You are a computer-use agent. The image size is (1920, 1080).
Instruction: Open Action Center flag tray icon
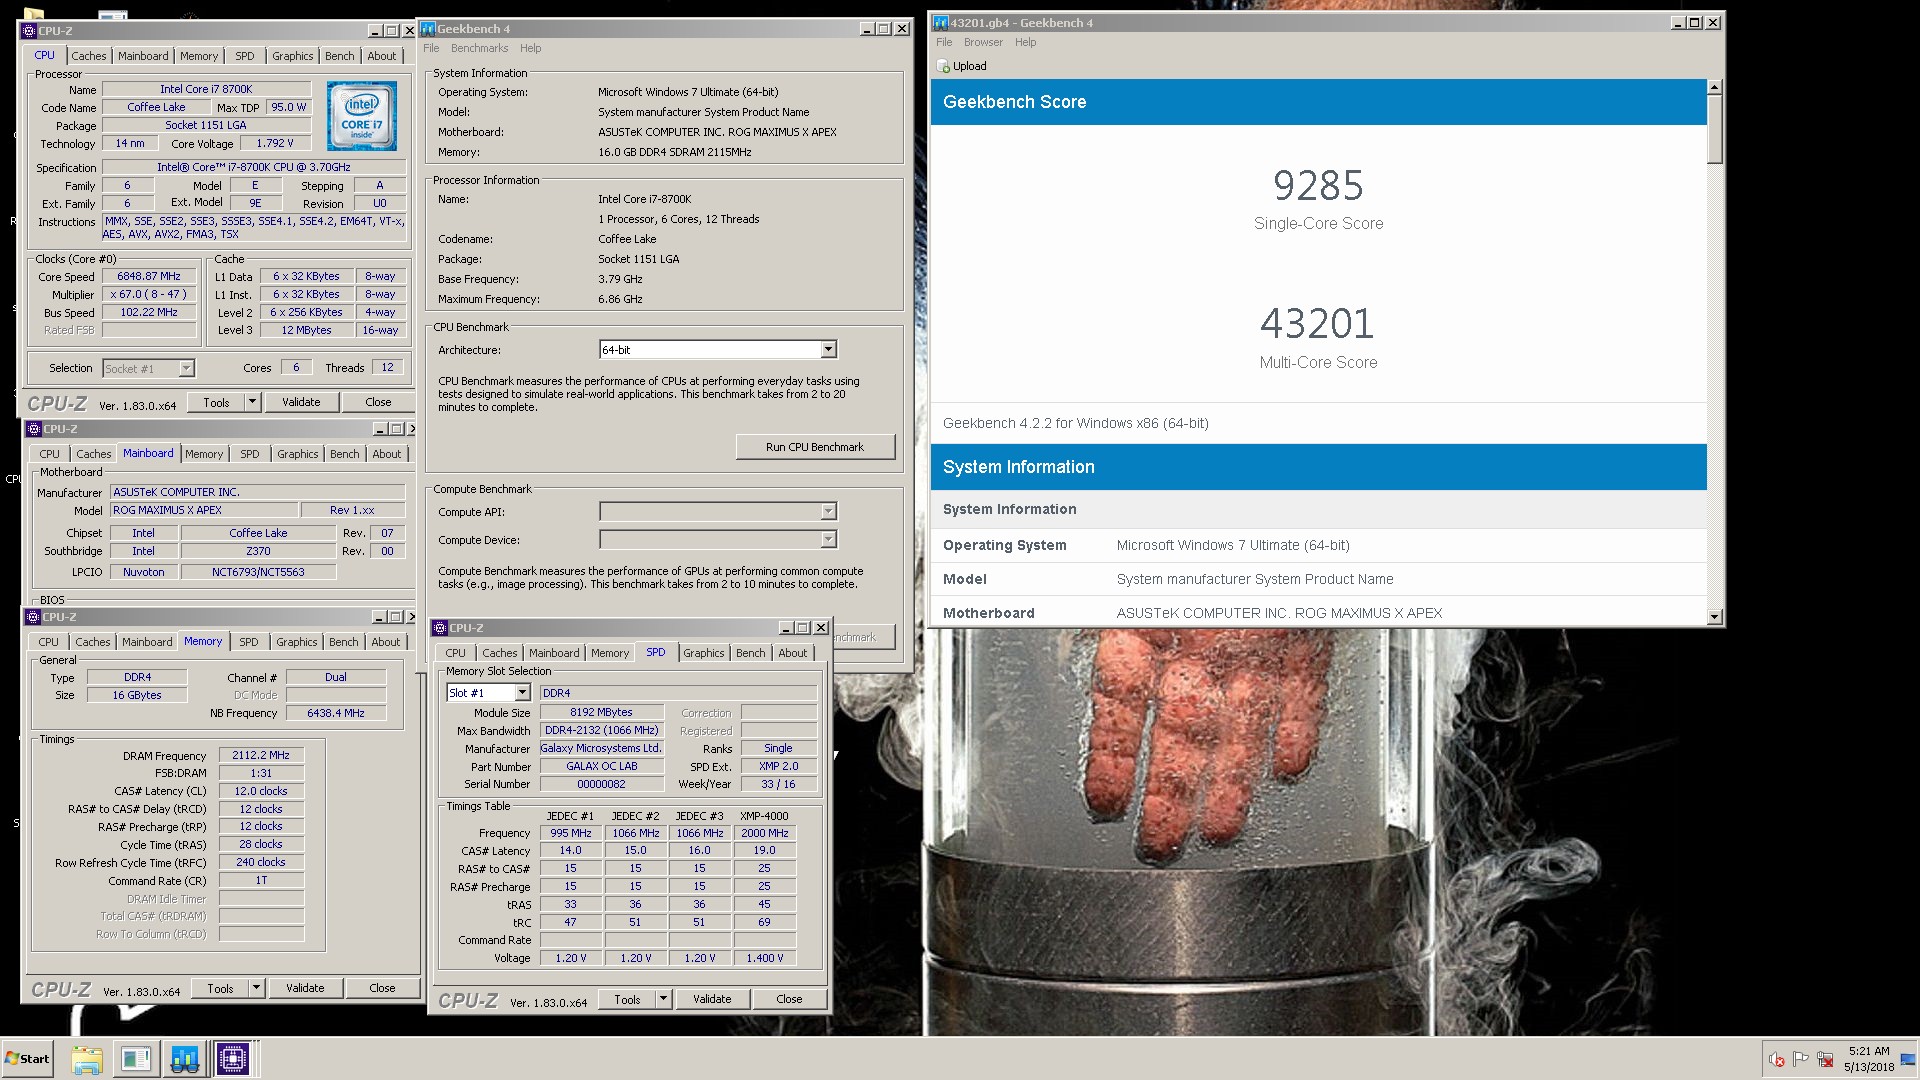coord(1801,1059)
